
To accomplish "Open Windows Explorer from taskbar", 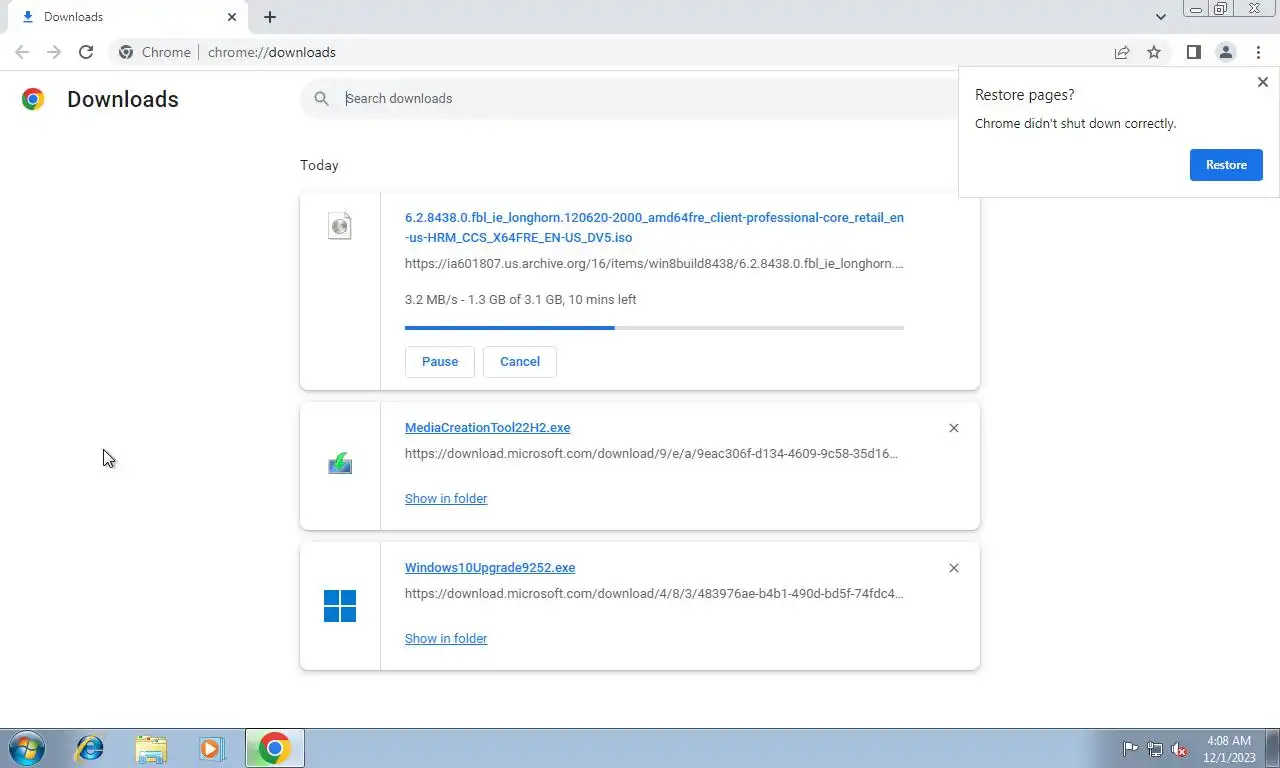I will (x=151, y=748).
